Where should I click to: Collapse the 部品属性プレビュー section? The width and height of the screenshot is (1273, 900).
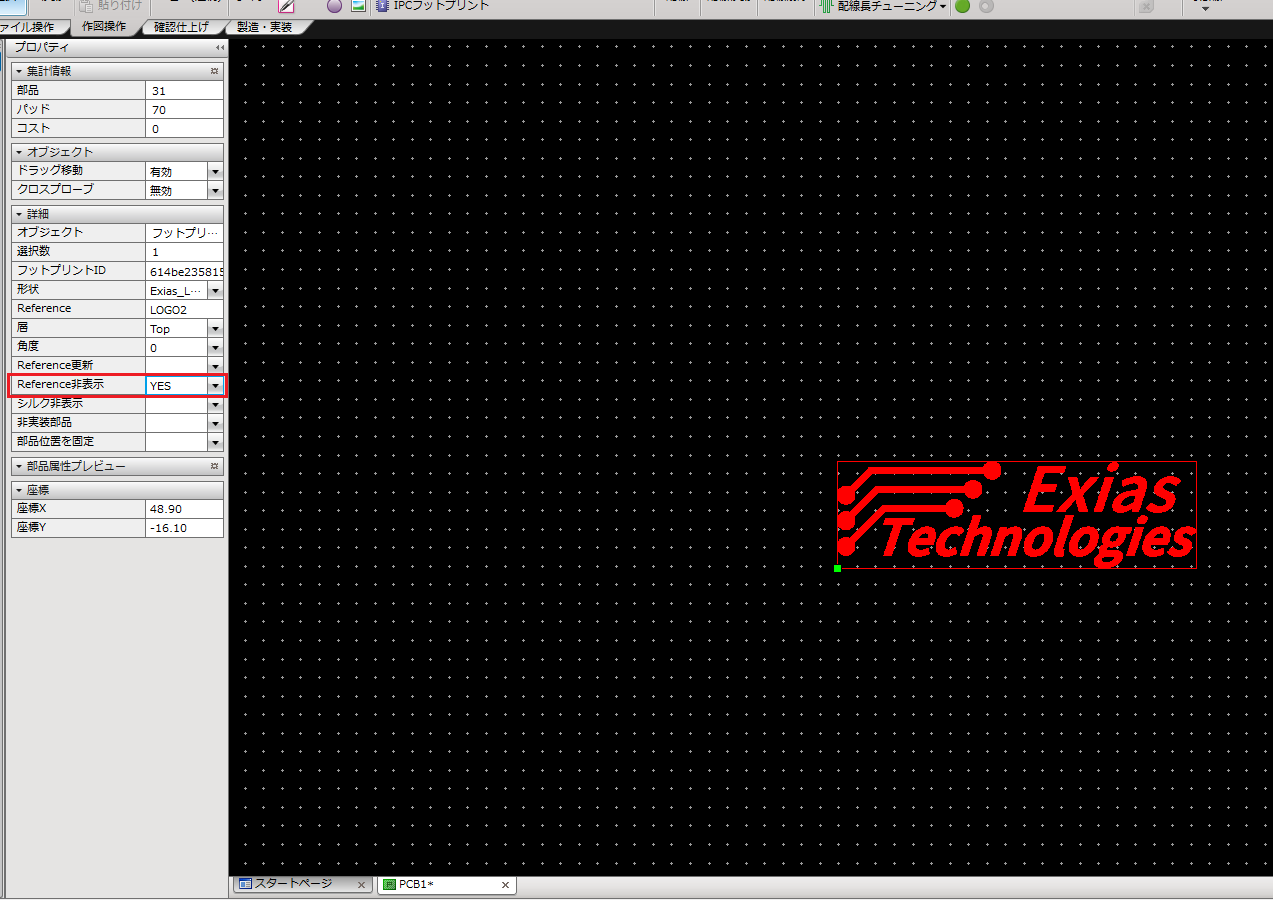coord(18,467)
